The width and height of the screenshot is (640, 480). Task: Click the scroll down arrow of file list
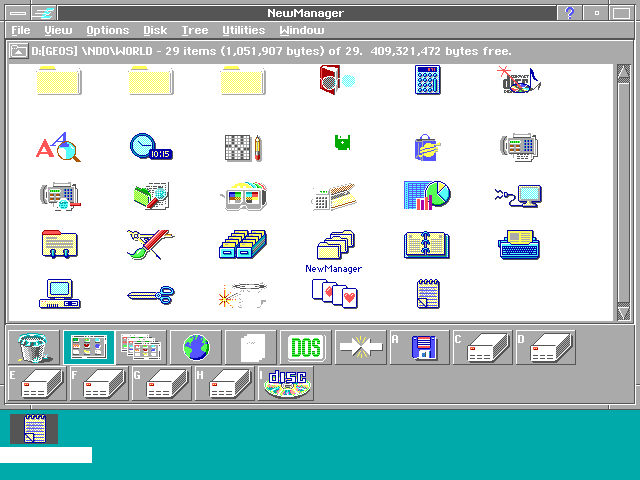(624, 314)
